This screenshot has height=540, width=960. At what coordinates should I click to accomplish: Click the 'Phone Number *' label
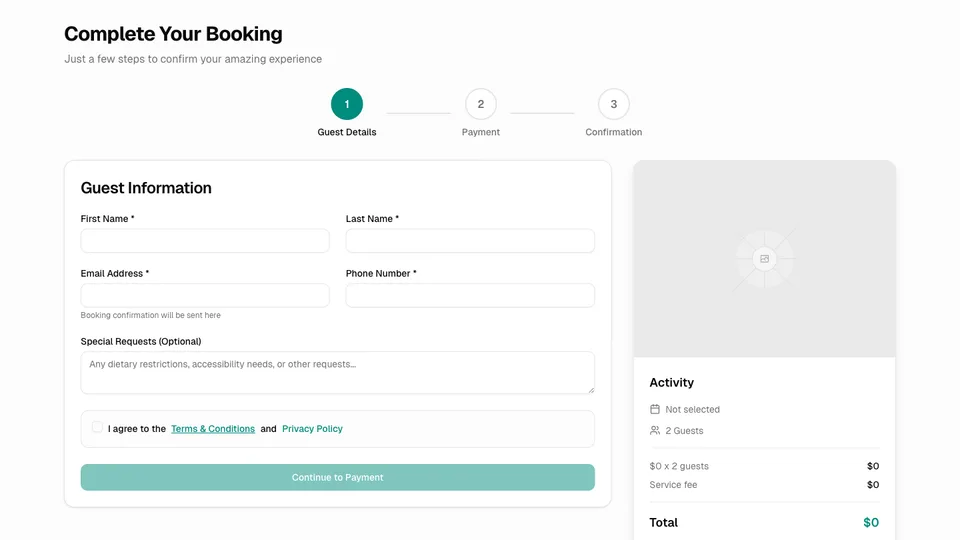tap(381, 274)
